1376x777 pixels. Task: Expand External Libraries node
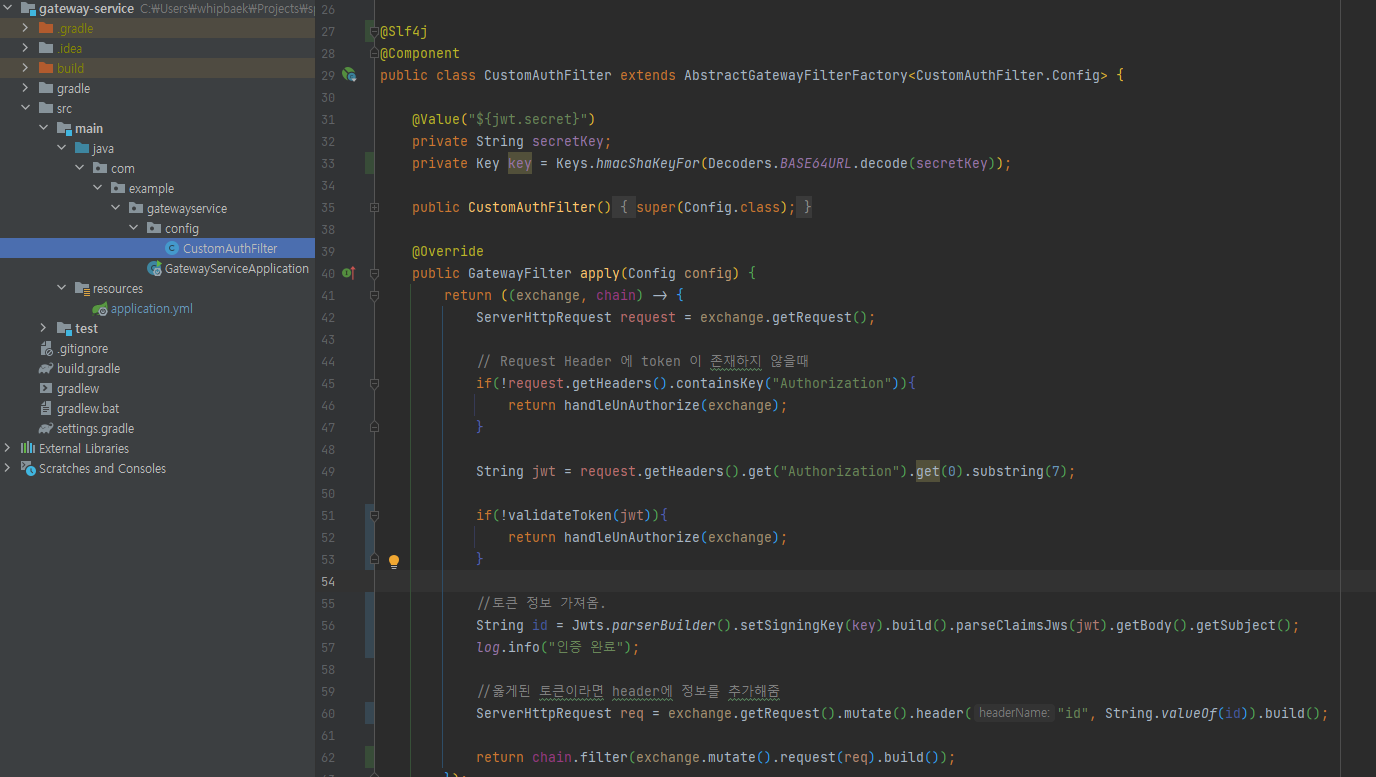[9, 448]
